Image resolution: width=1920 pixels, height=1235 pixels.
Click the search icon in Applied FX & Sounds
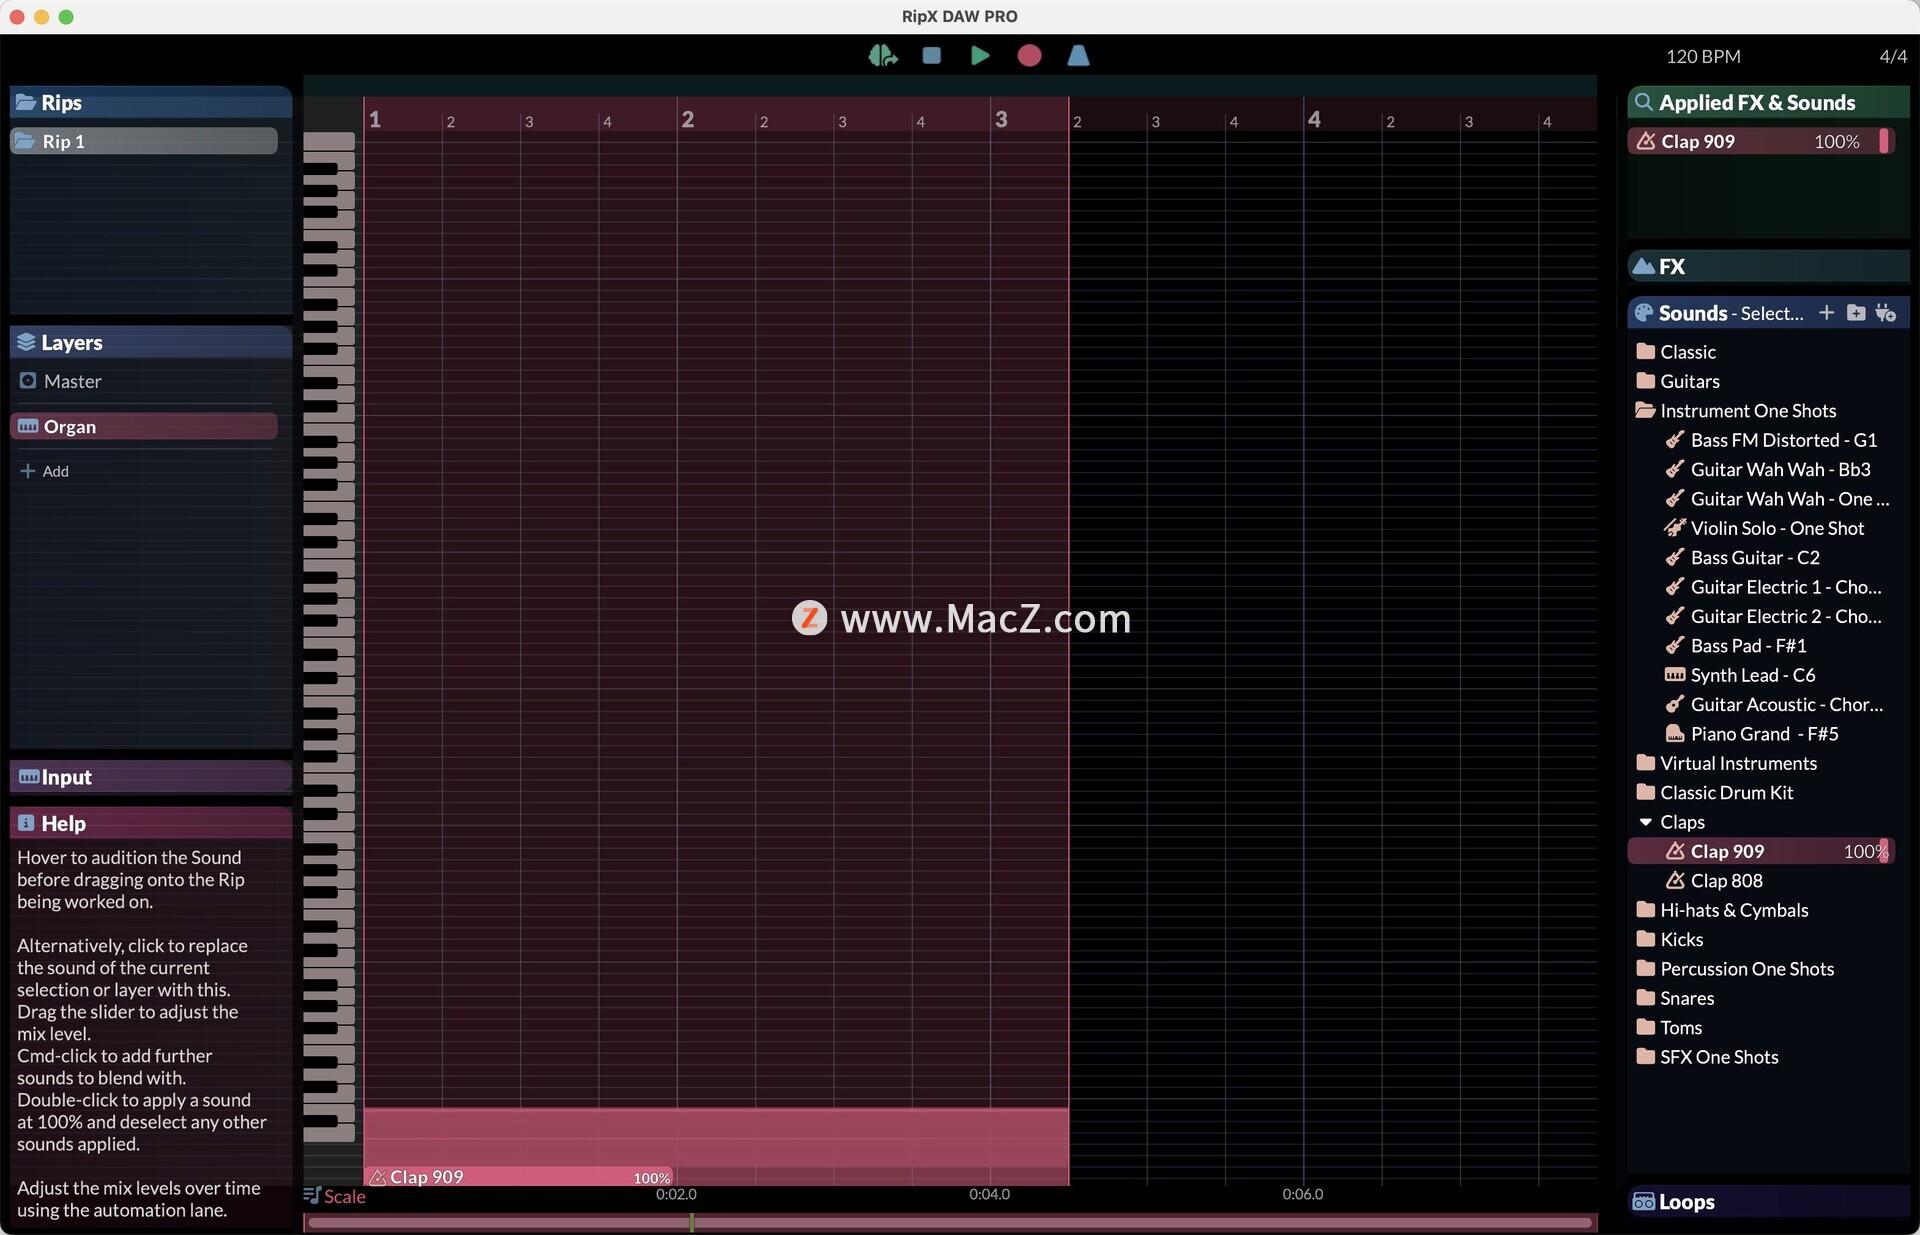(x=1643, y=102)
